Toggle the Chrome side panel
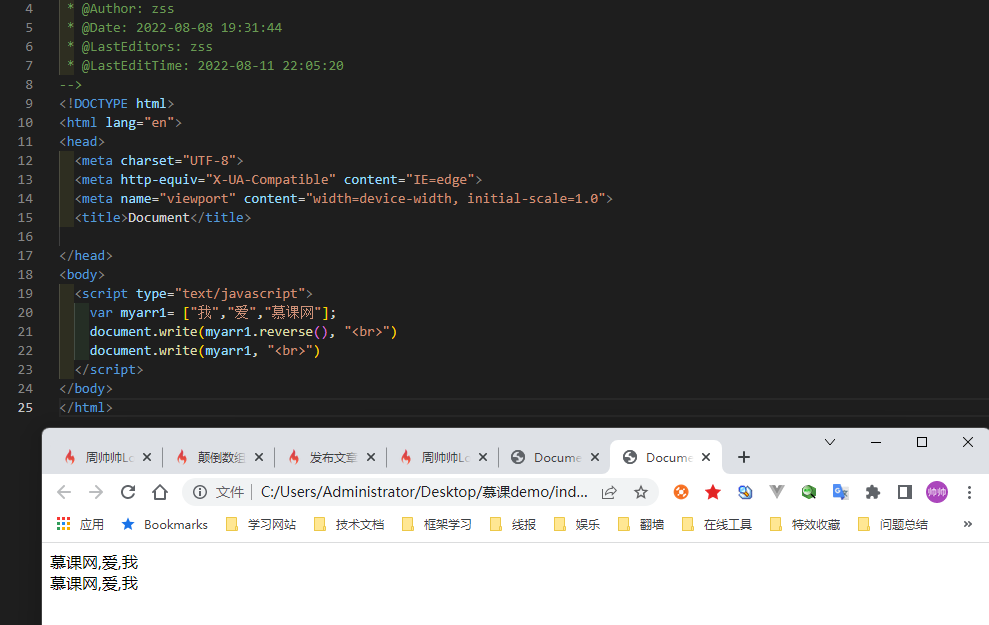 904,492
